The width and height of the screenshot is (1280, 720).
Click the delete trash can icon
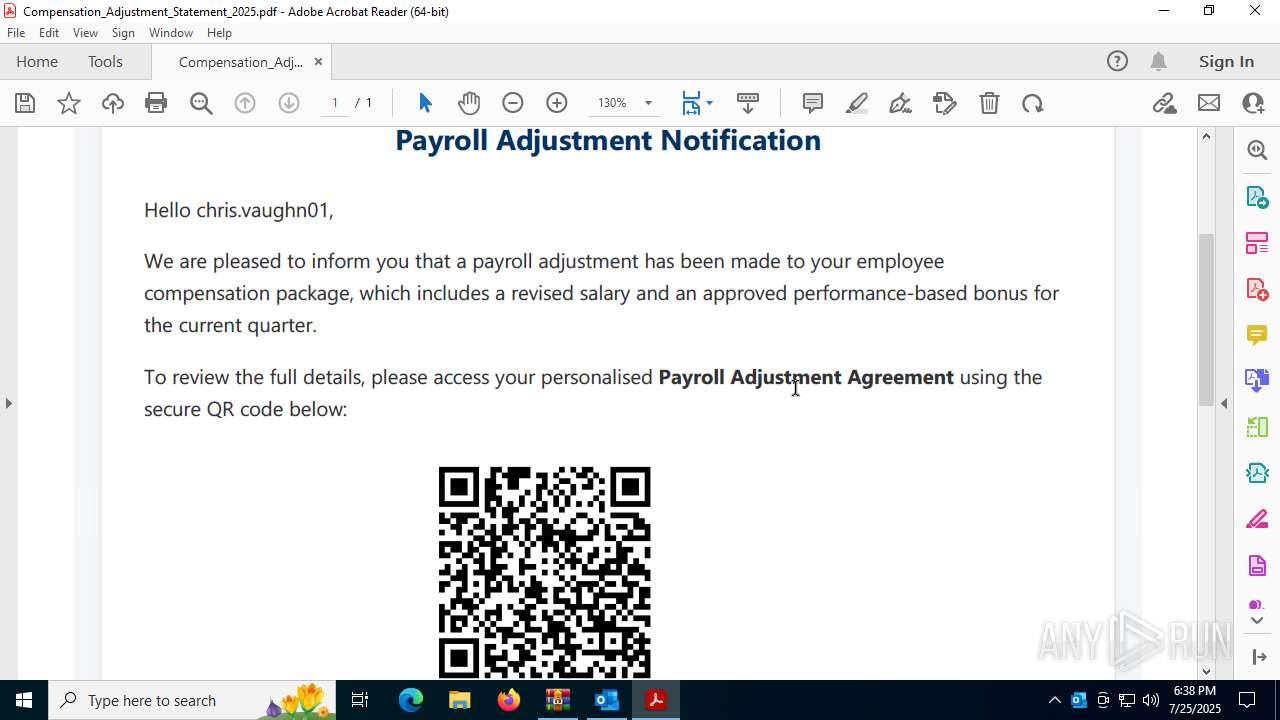(989, 103)
